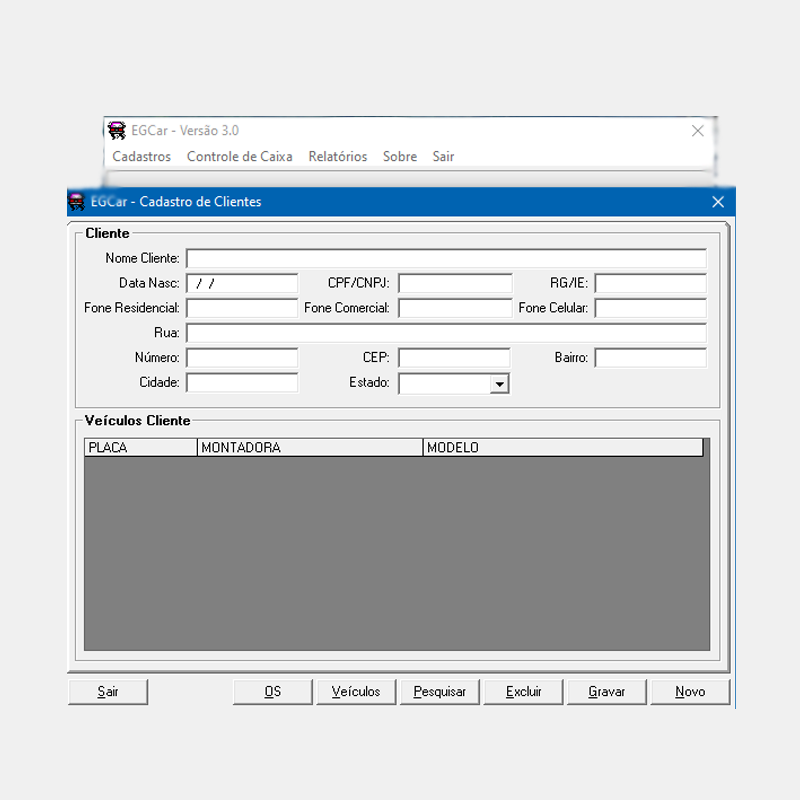
Task: Open the Controle de Caixa menu
Action: (239, 157)
